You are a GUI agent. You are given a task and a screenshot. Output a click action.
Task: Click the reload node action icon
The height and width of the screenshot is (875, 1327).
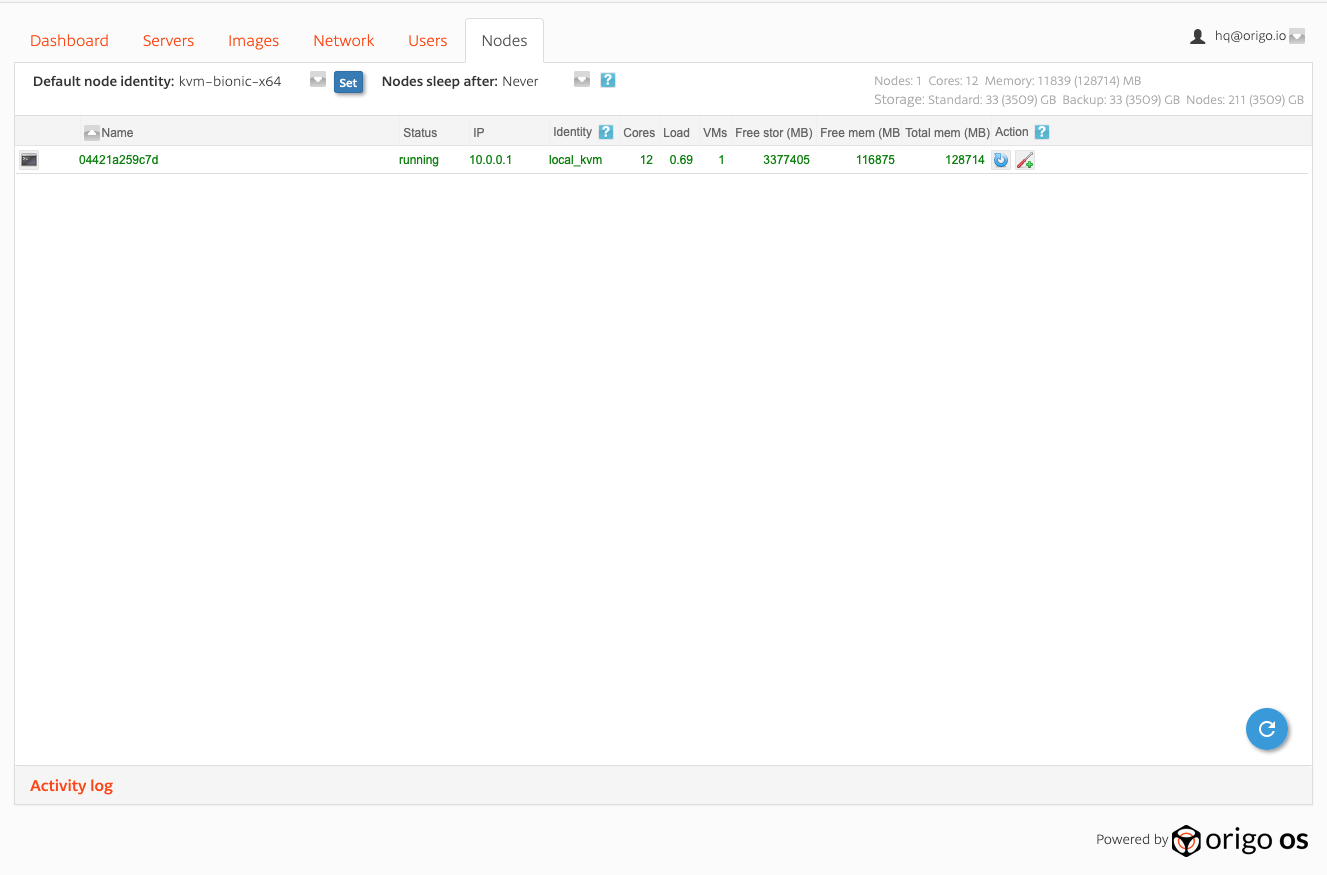(1001, 160)
